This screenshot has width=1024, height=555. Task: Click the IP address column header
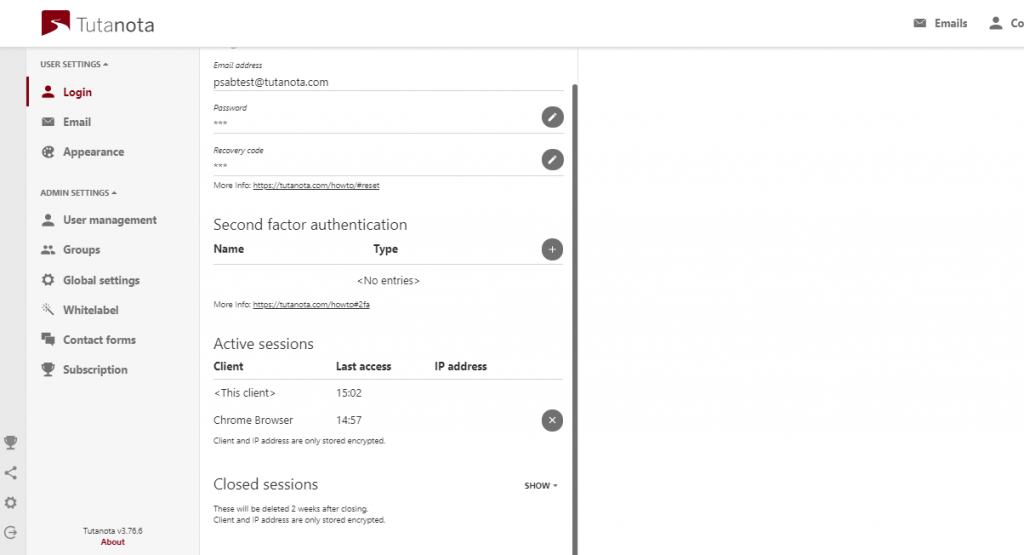[x=460, y=366]
